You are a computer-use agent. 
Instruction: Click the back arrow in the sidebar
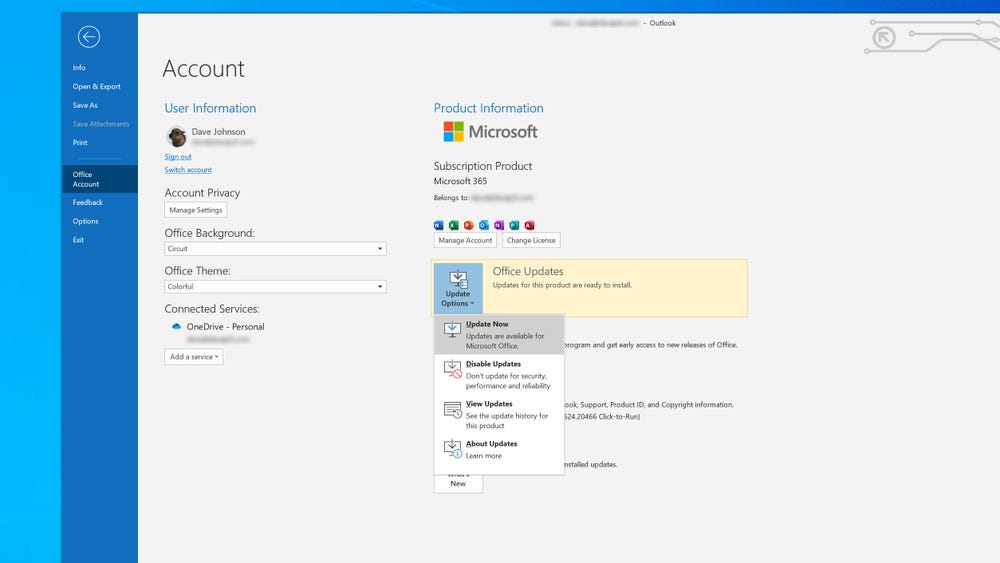pyautogui.click(x=89, y=37)
